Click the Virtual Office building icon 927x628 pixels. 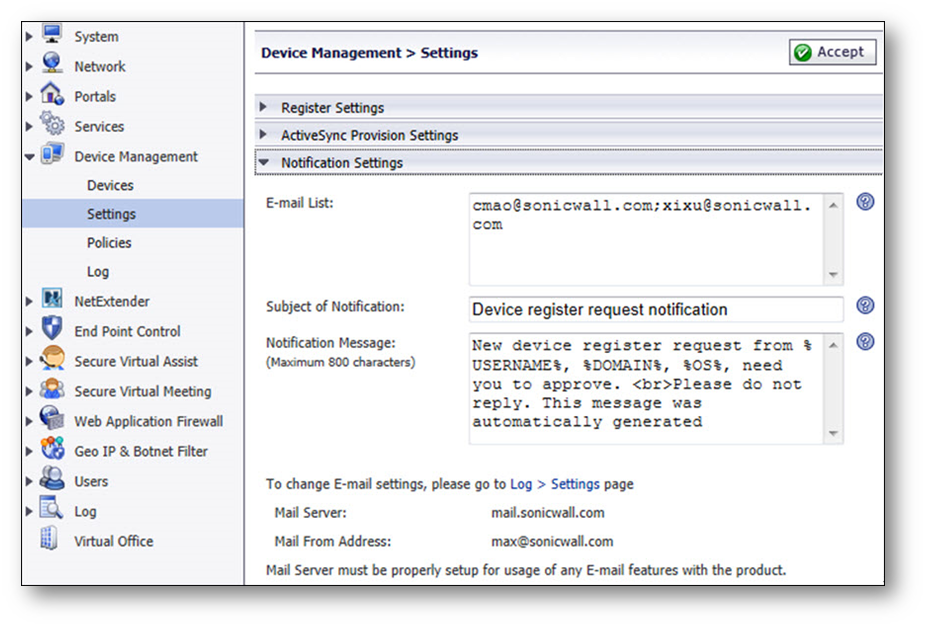[x=49, y=540]
